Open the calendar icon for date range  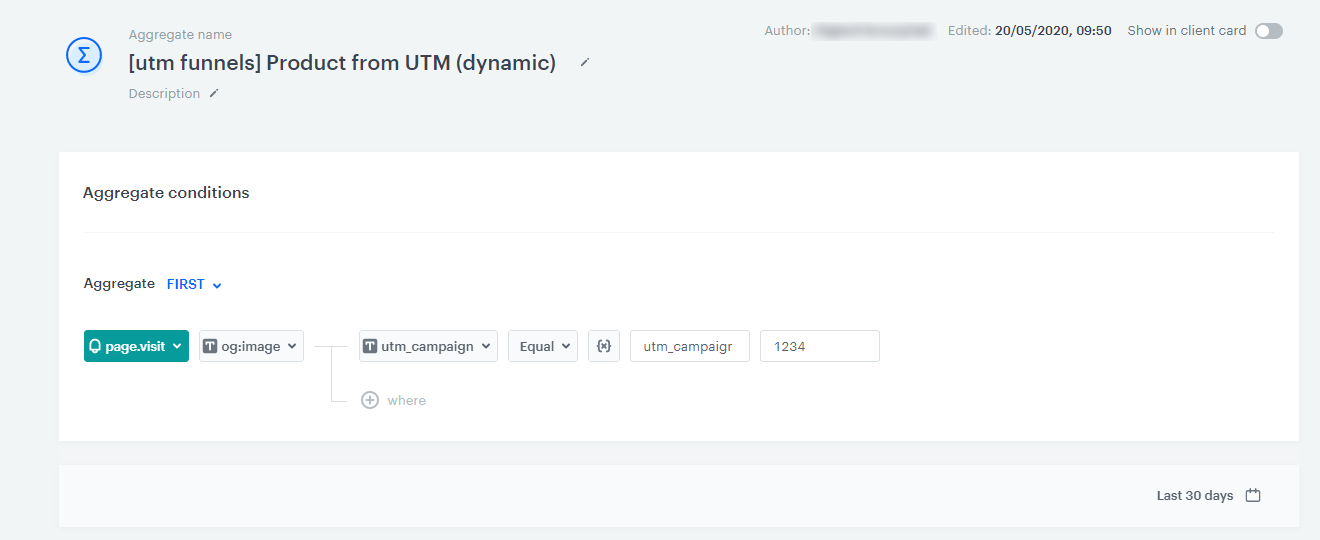click(1253, 496)
